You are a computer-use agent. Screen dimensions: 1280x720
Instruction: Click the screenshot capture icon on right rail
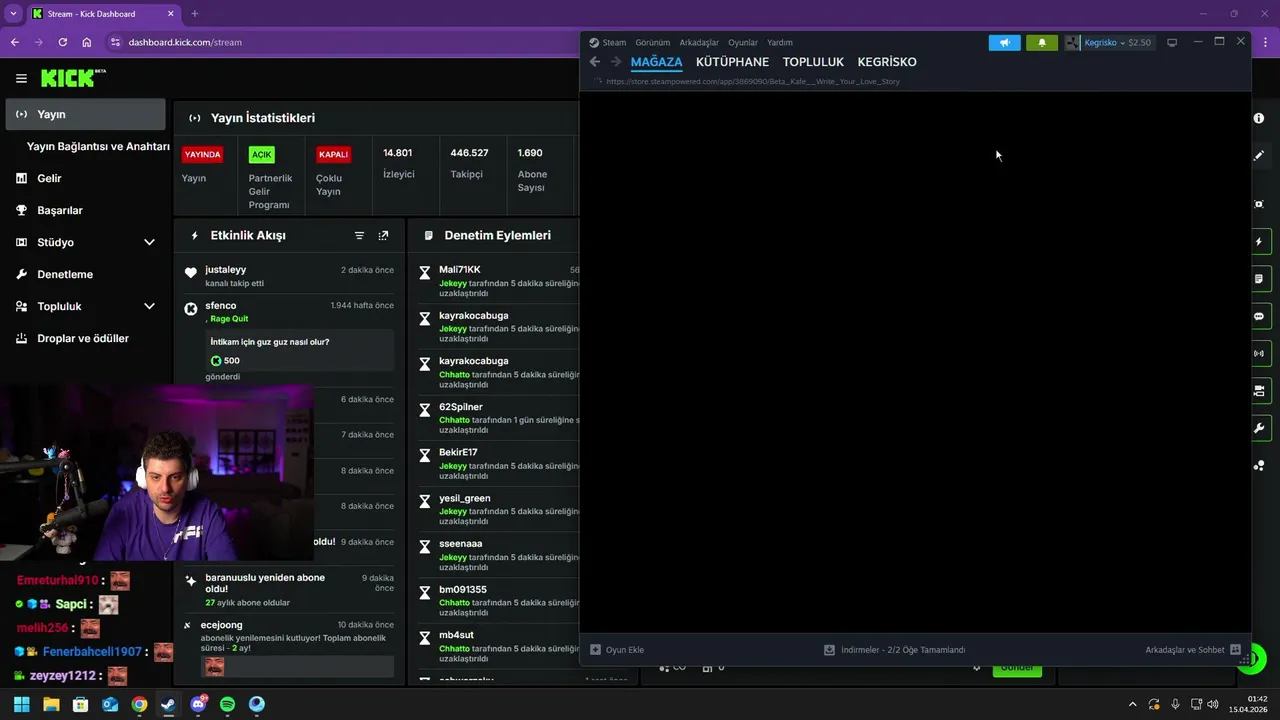(x=1259, y=204)
